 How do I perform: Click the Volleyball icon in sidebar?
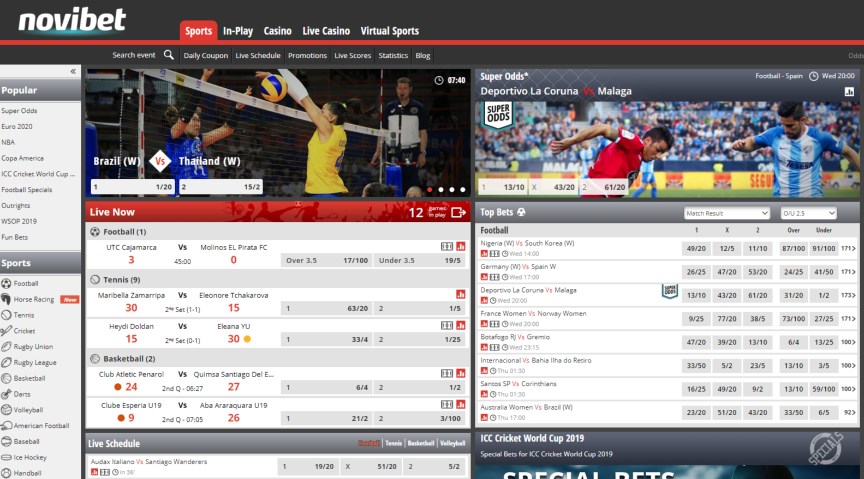(x=6, y=410)
